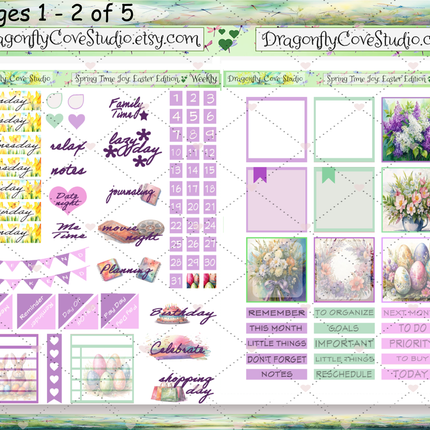Viewport: 430px width, 430px height.
Task: Click the pink TODAY label
Action: coord(406,374)
